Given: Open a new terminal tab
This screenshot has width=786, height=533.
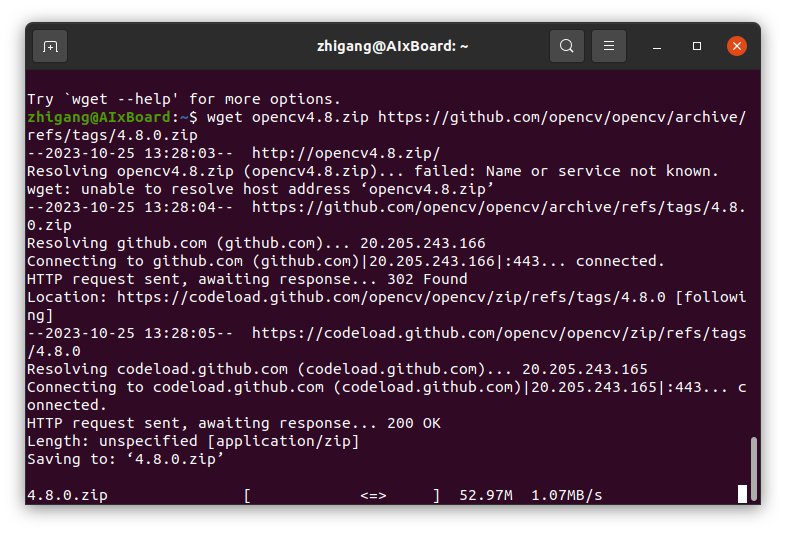Looking at the screenshot, I should coord(50,46).
